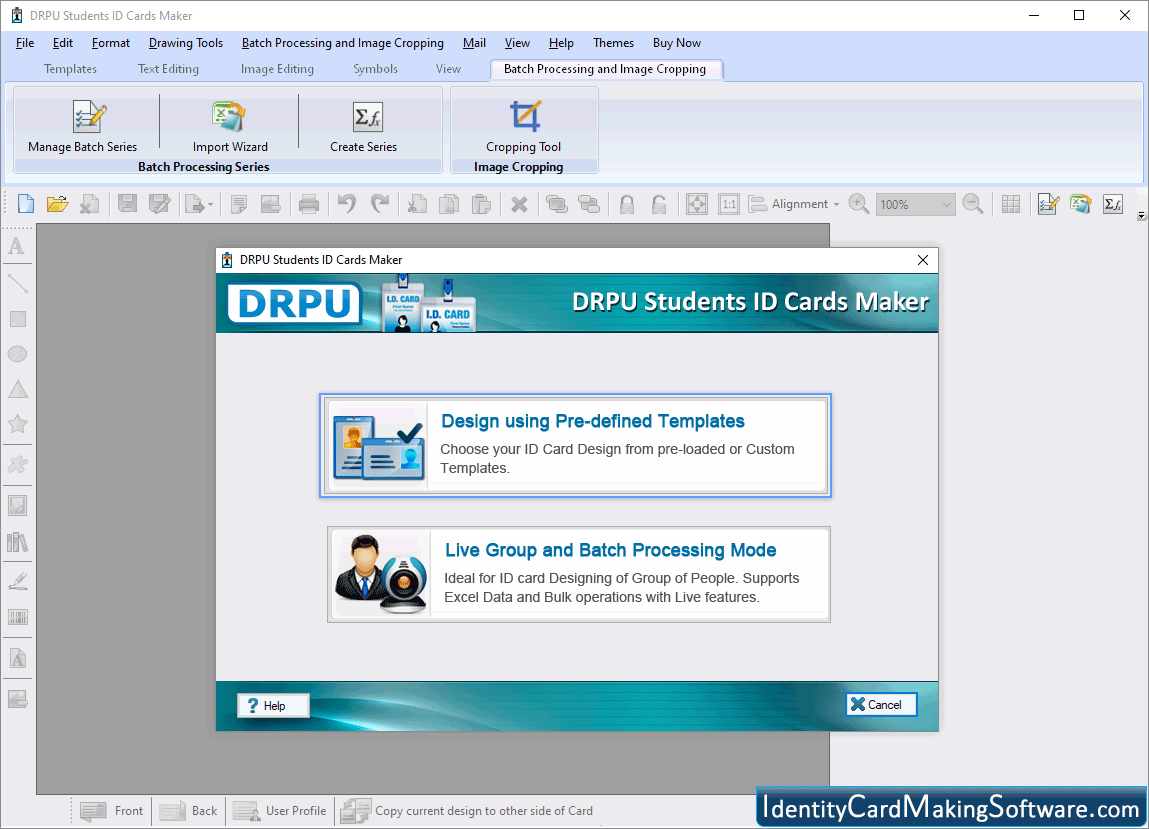Click the lock padlock toolbar icon
The height and width of the screenshot is (829, 1149).
pyautogui.click(x=627, y=204)
